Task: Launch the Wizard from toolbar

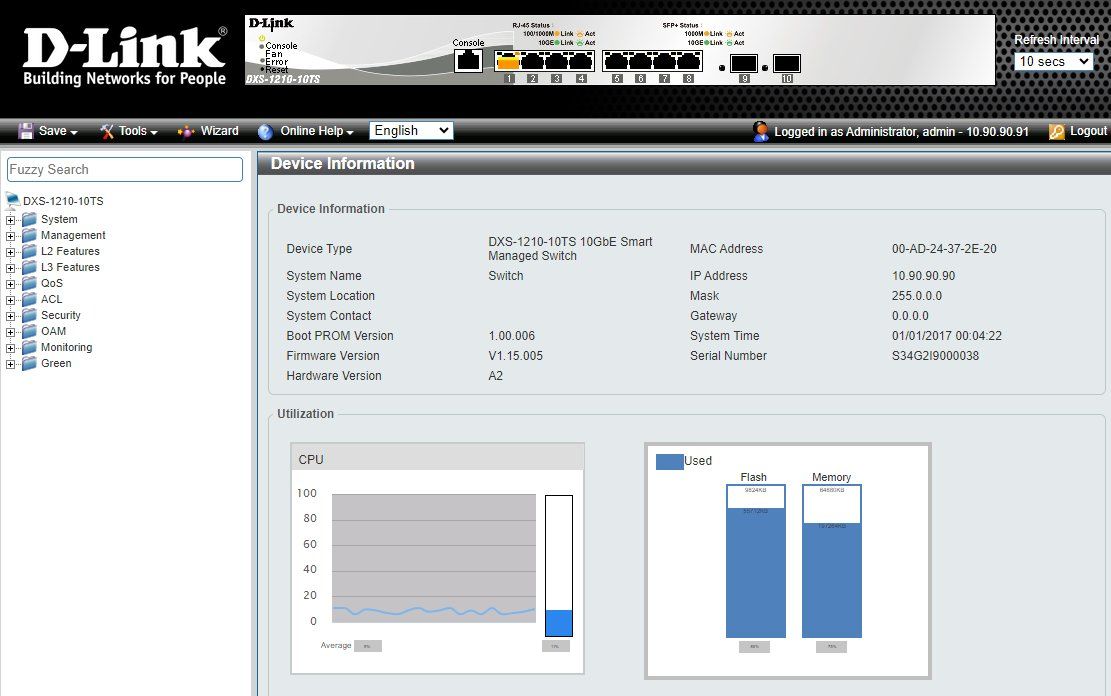Action: tap(220, 131)
